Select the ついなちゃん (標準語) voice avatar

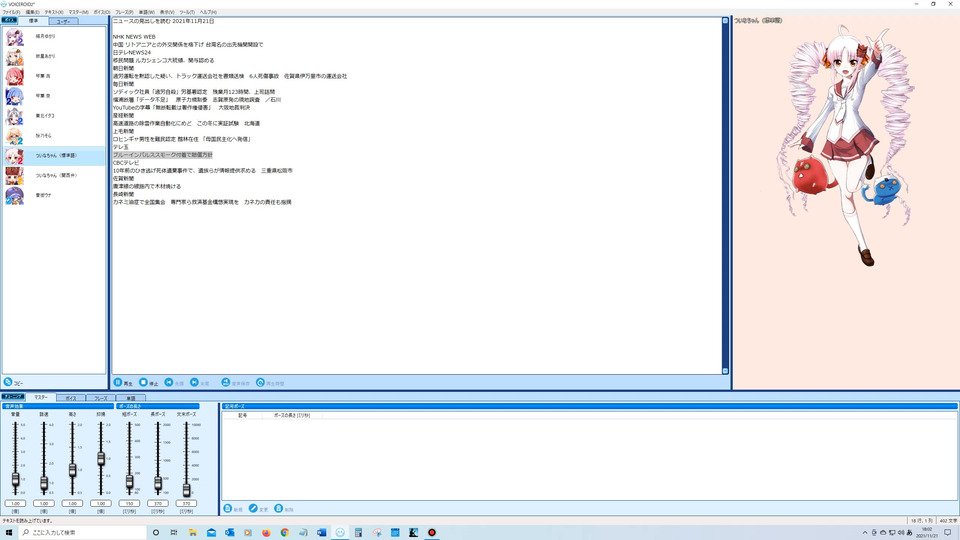coord(15,156)
